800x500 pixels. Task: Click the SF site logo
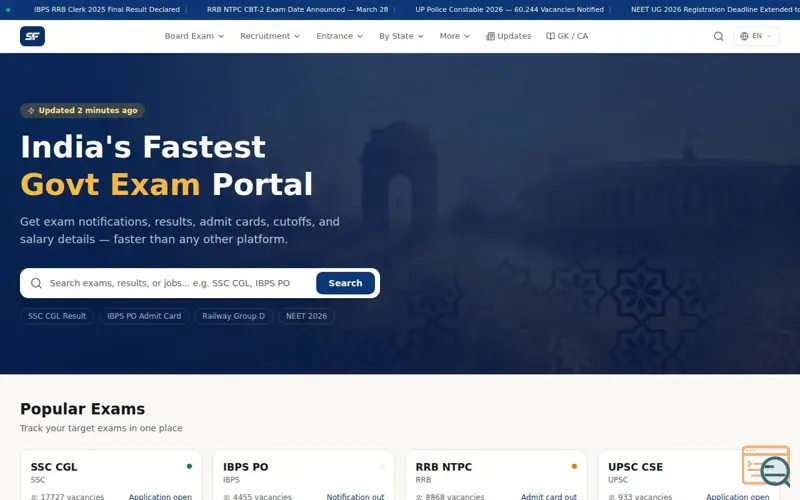[32, 36]
